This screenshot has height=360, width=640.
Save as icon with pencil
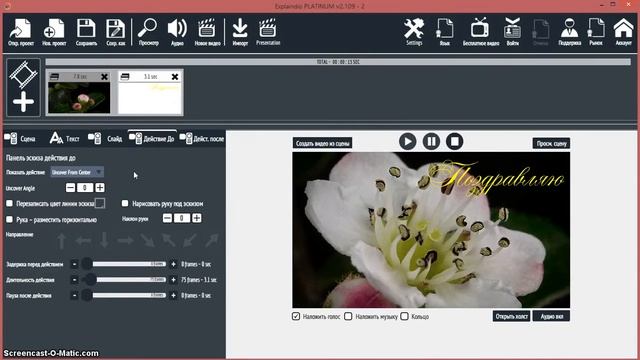tap(116, 32)
